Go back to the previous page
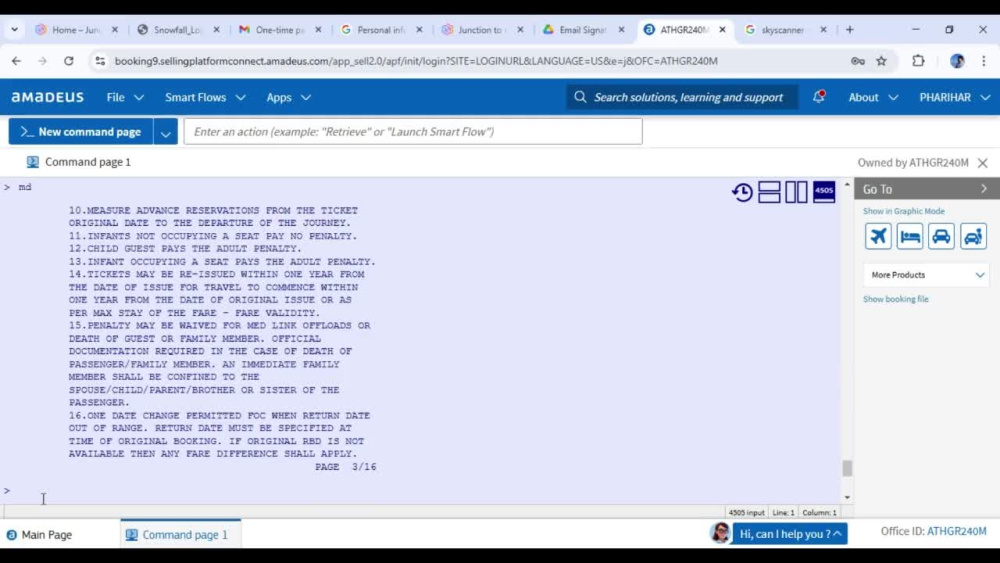Viewport: 1000px width, 563px height. [x=17, y=61]
